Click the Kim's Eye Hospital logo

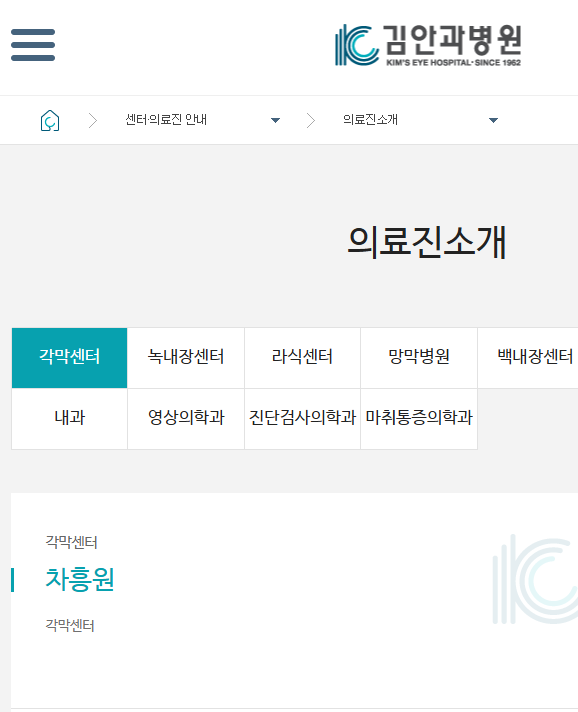coord(428,45)
